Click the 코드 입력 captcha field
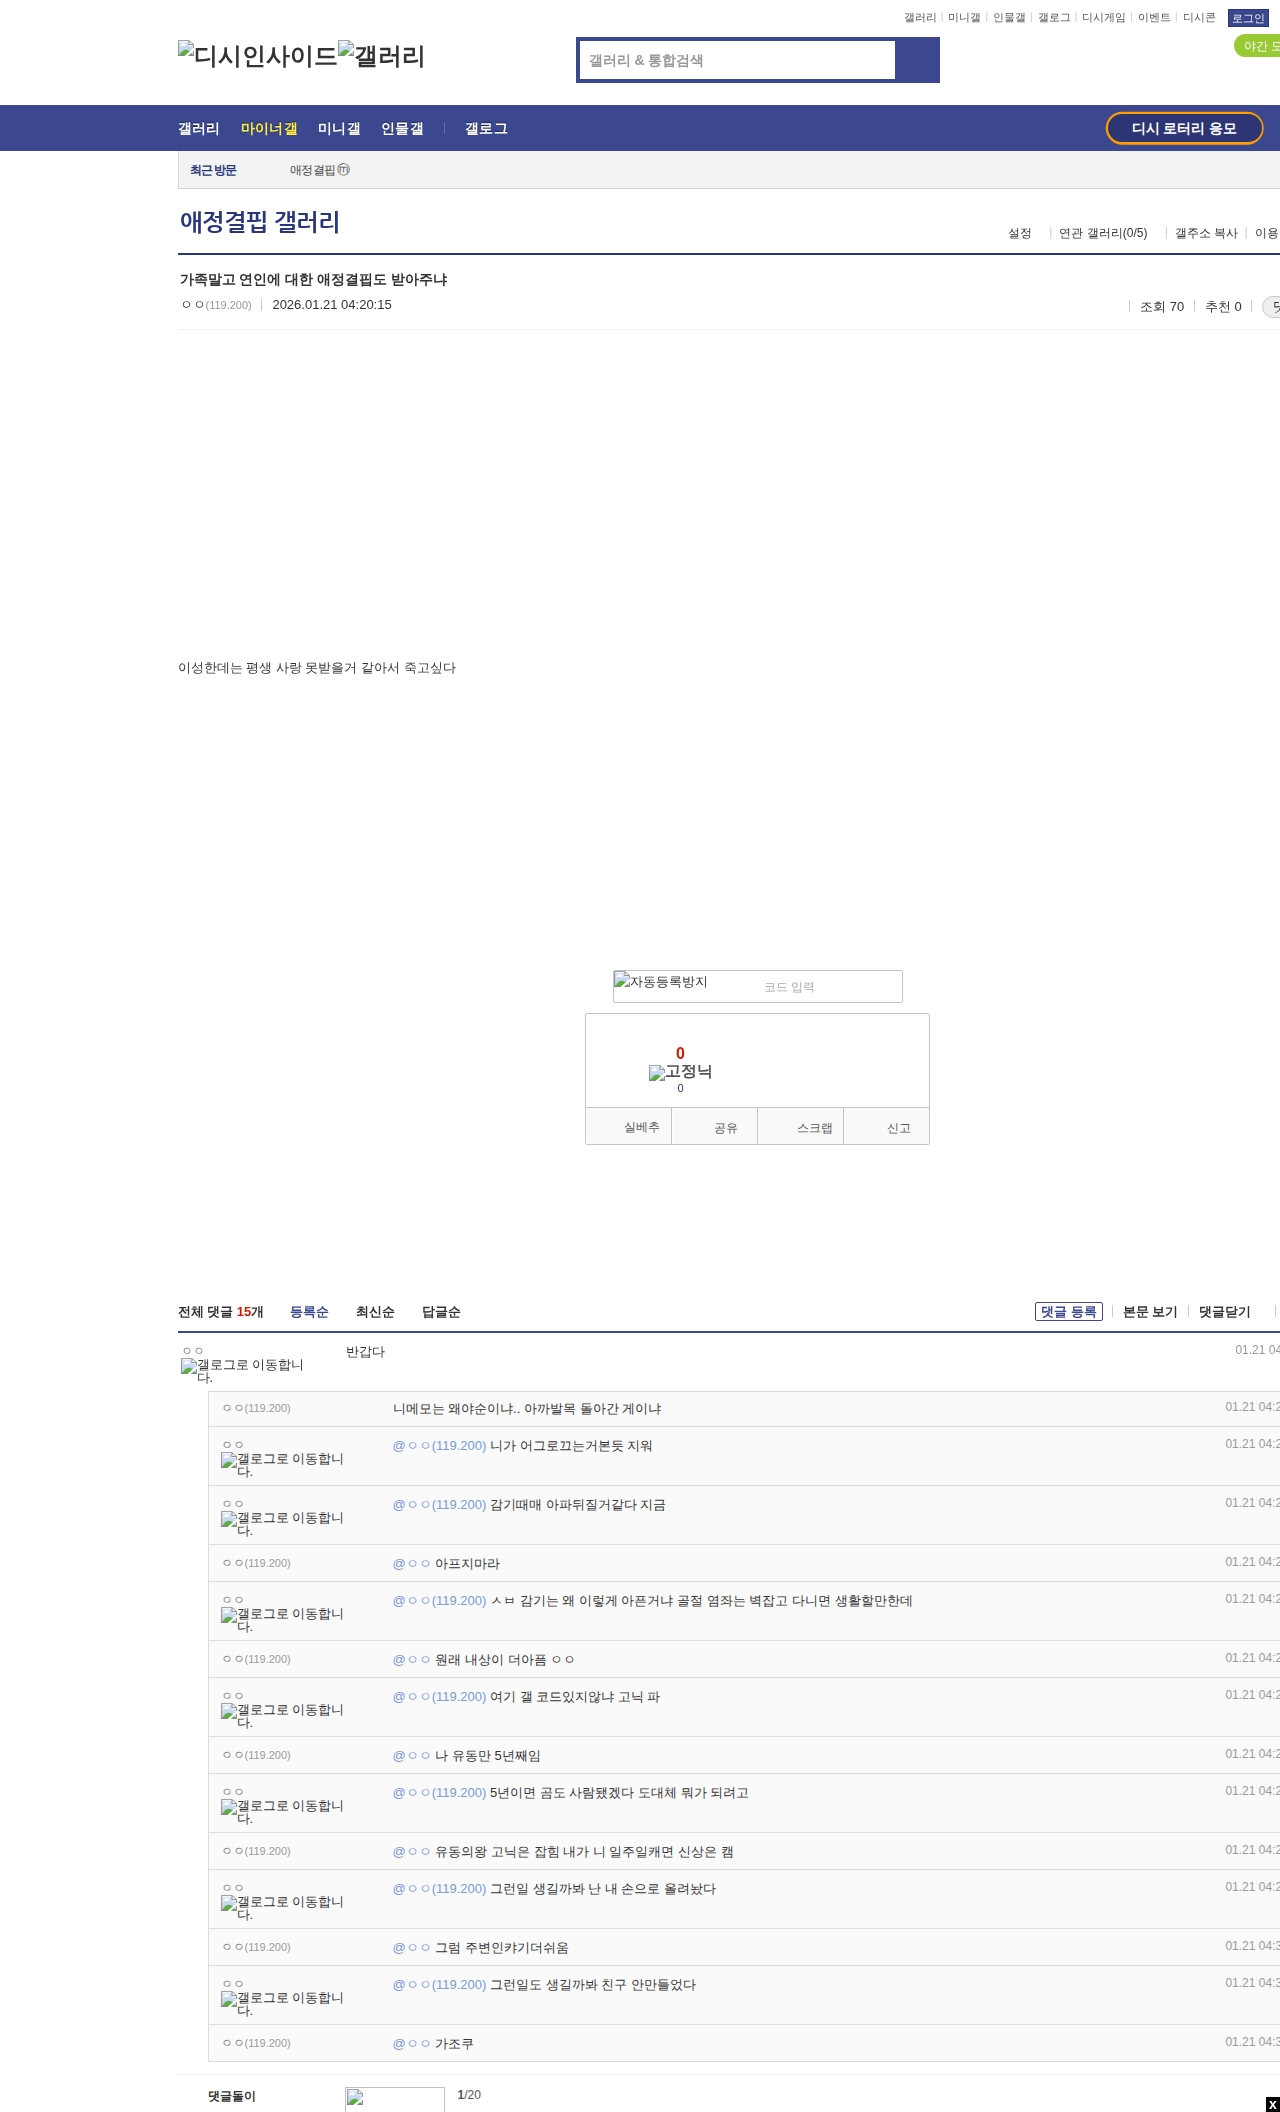 click(x=829, y=987)
